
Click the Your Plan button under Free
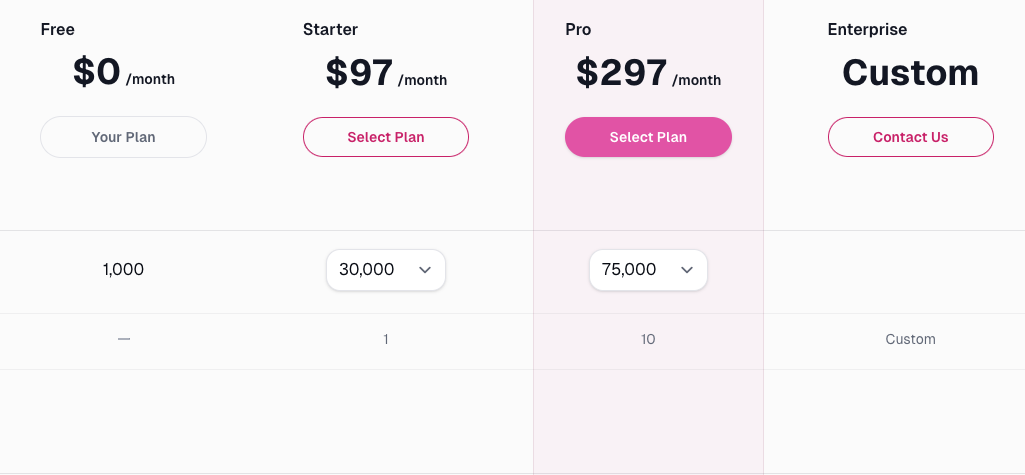point(124,137)
